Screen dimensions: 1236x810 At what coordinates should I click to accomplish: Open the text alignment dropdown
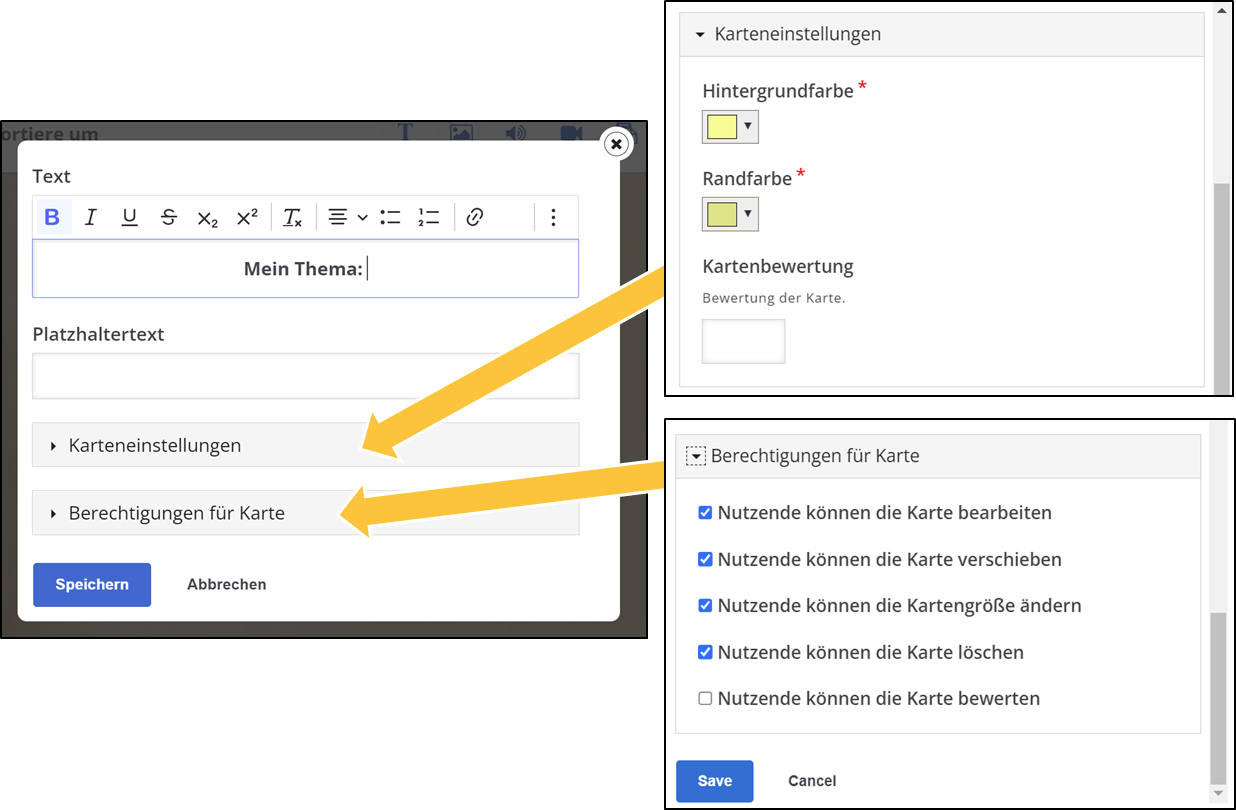tap(348, 217)
